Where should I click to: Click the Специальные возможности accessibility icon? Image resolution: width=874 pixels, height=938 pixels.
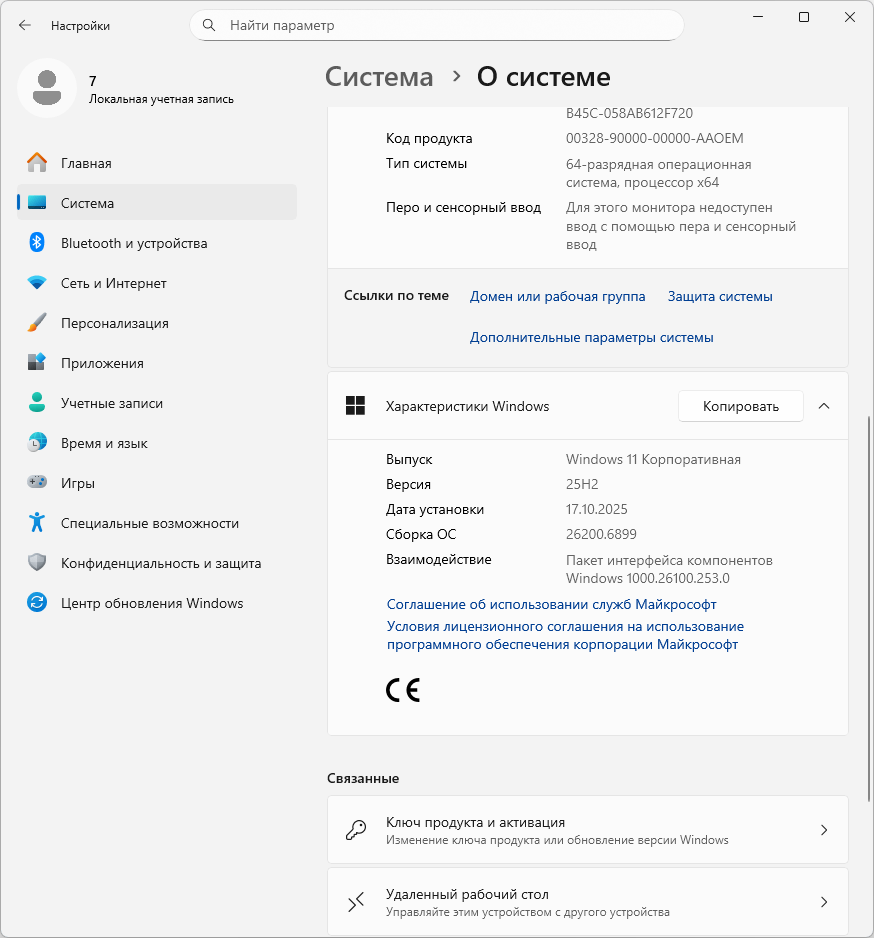pos(37,523)
